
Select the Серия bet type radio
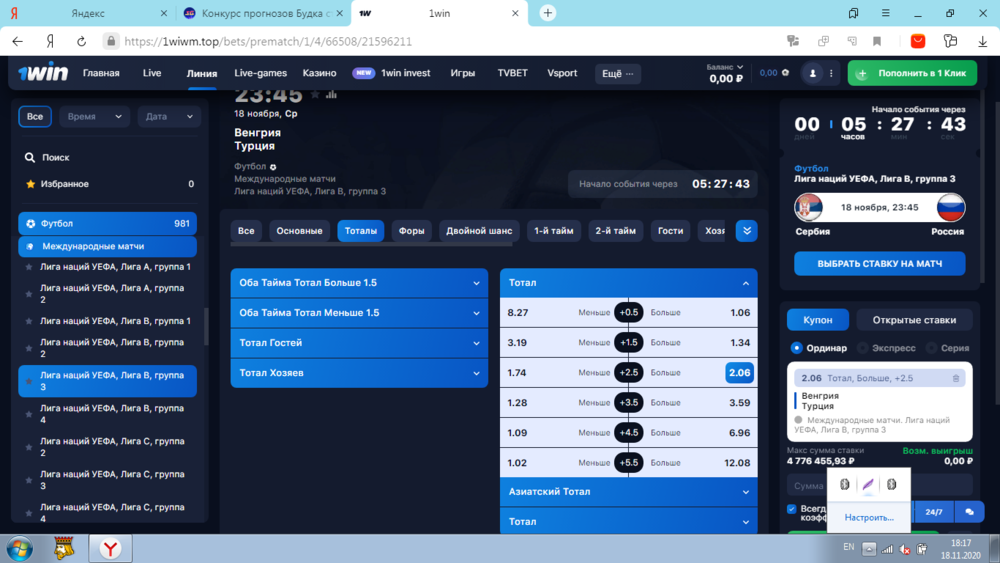(931, 348)
